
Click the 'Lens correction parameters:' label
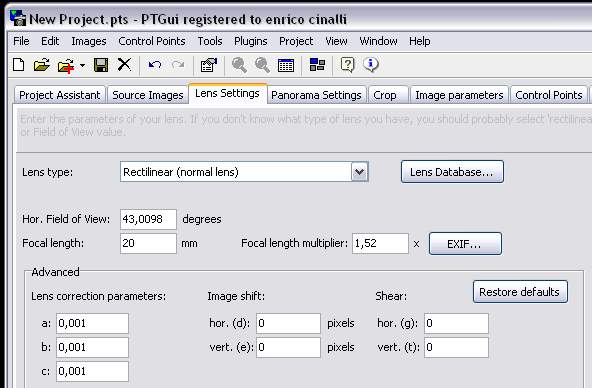tap(99, 296)
